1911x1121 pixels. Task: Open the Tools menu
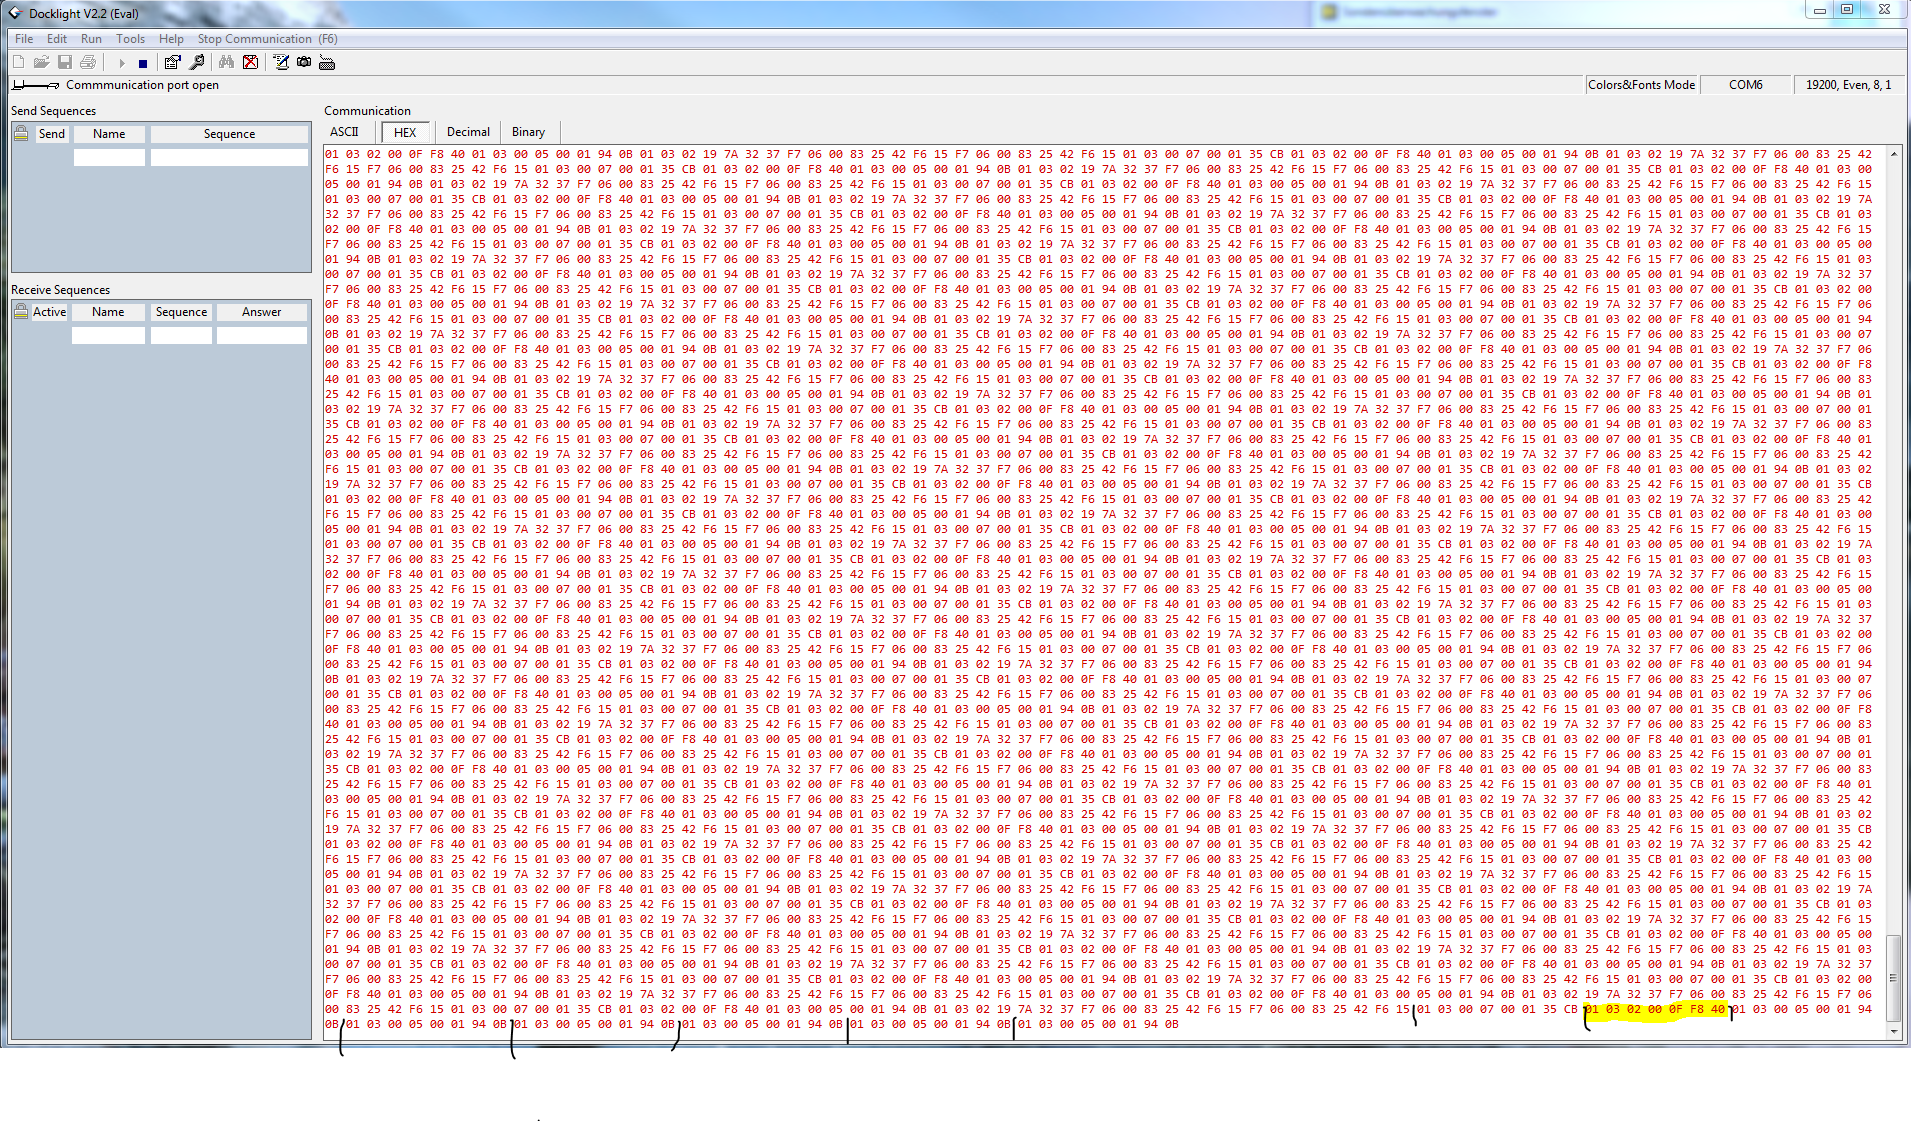tap(130, 39)
